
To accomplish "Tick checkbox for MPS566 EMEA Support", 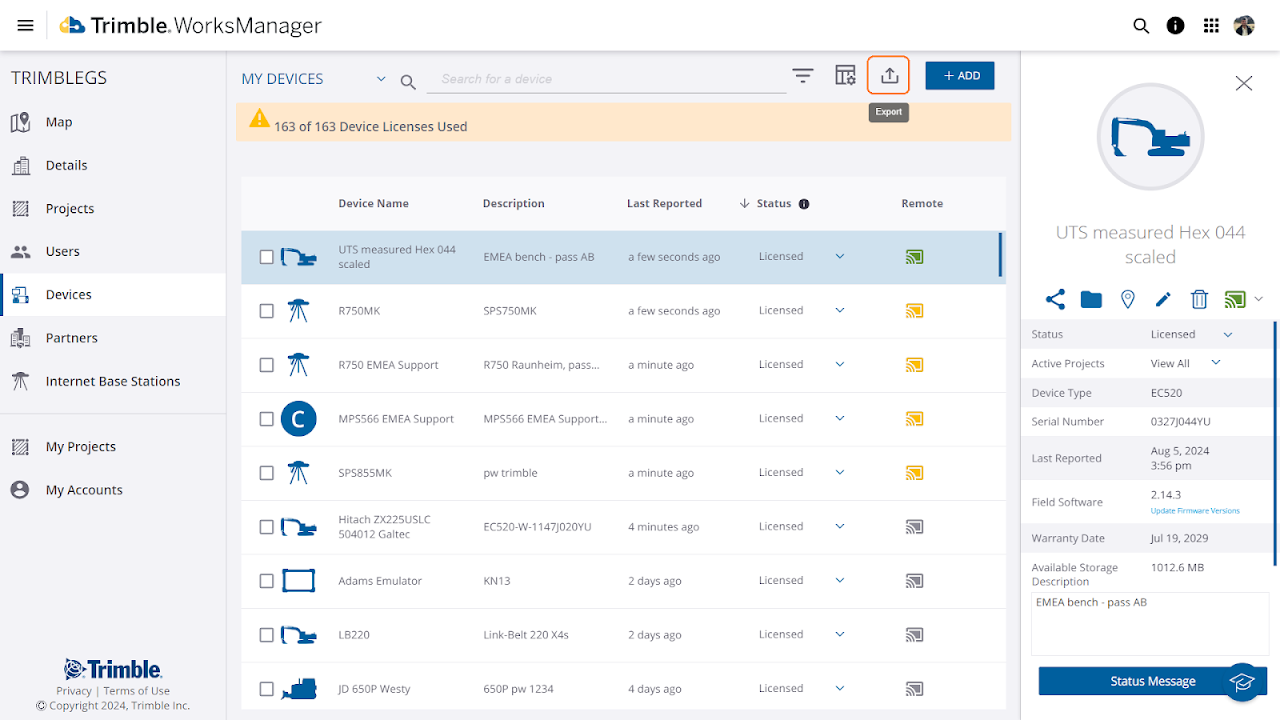I will pos(266,419).
